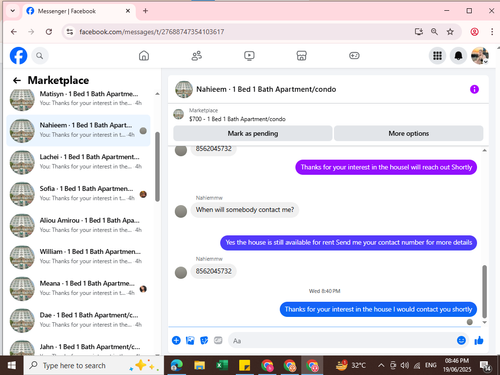Open William conversation in the list

pos(78,257)
